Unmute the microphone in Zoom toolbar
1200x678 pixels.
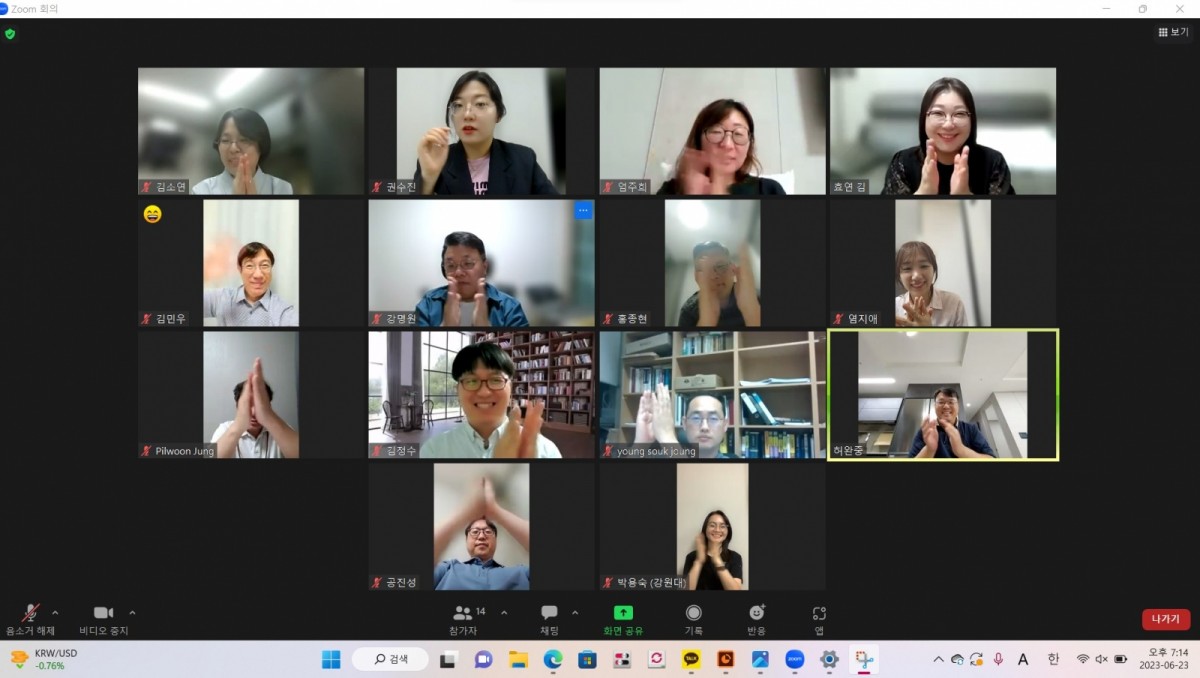(31, 613)
